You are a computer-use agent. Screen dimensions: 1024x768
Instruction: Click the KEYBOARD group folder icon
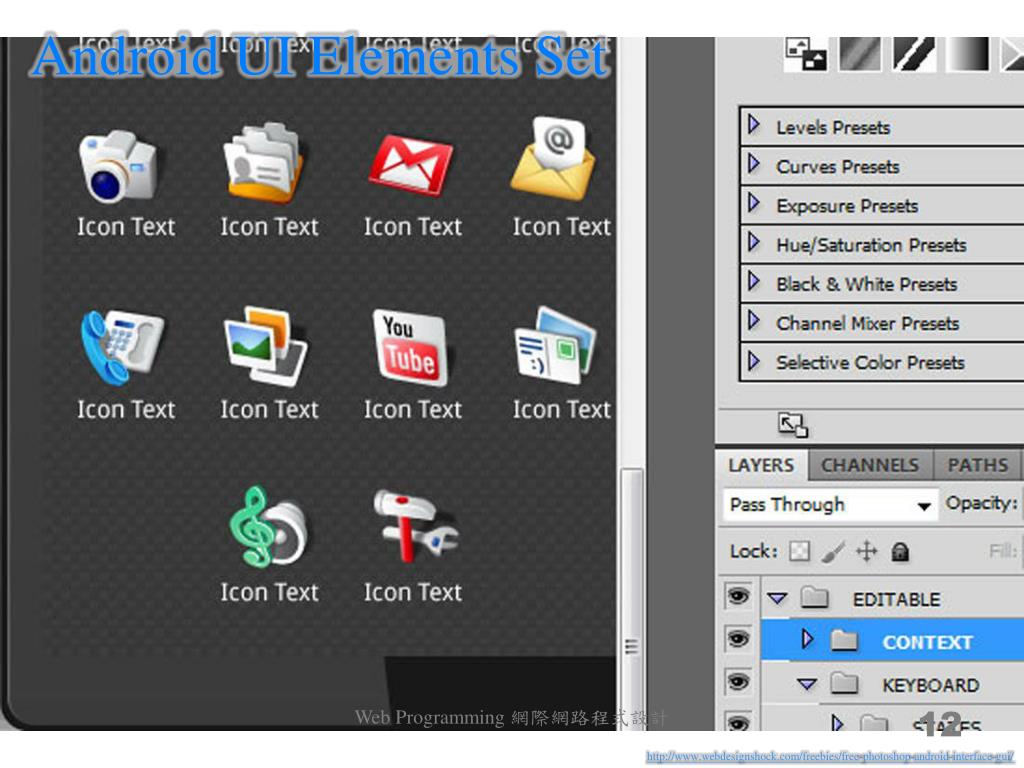844,684
